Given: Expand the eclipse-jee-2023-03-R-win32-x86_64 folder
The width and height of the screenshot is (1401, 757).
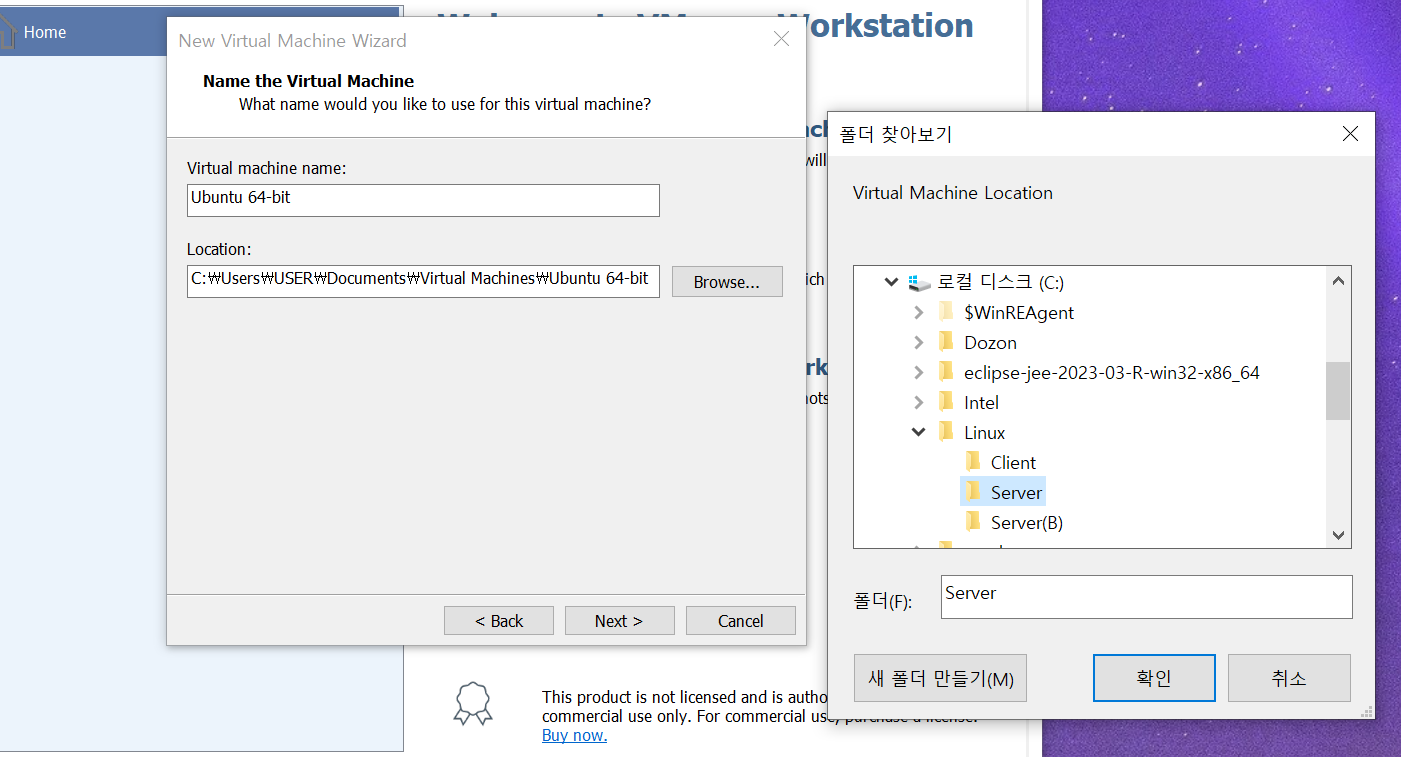Looking at the screenshot, I should pyautogui.click(x=918, y=372).
